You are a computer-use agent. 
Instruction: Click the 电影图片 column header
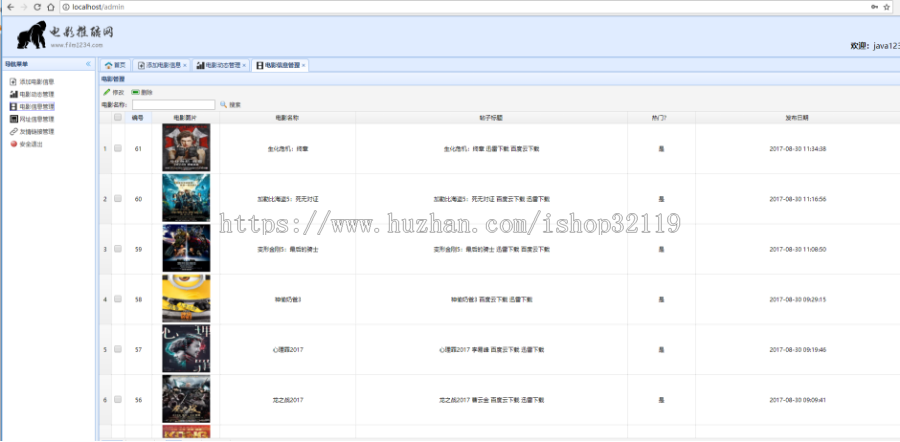tap(186, 118)
